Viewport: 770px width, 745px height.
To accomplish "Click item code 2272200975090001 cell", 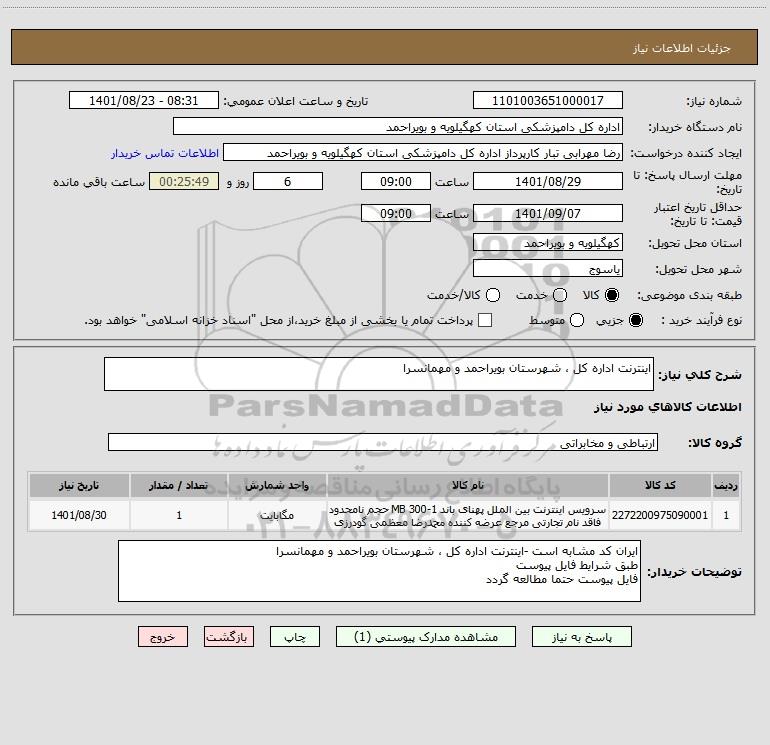I will (x=660, y=515).
